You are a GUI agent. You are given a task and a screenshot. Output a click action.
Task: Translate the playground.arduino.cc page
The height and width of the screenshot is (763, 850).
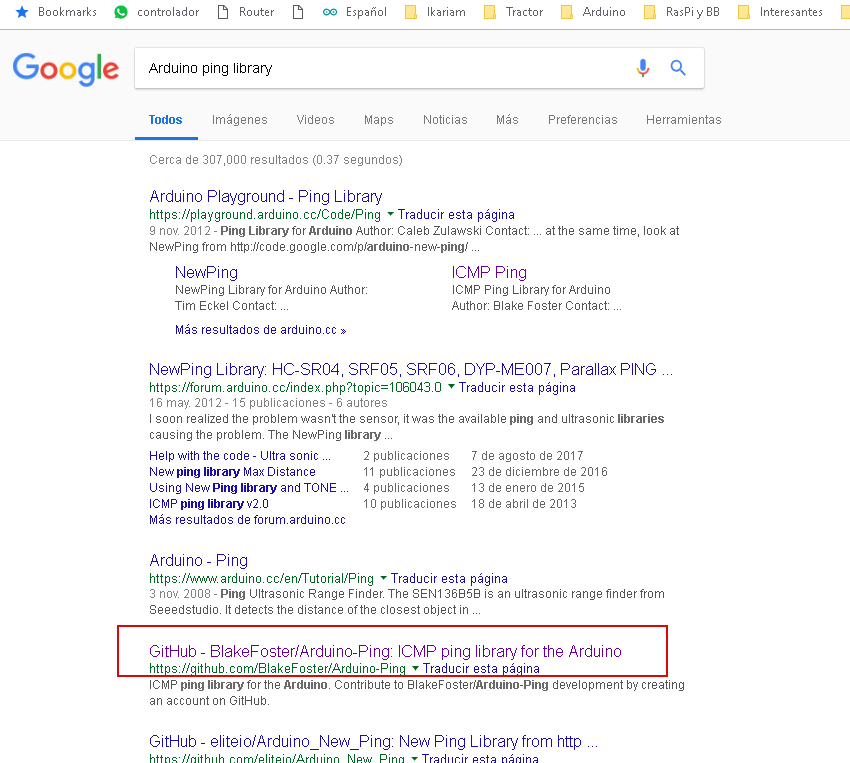tap(456, 215)
